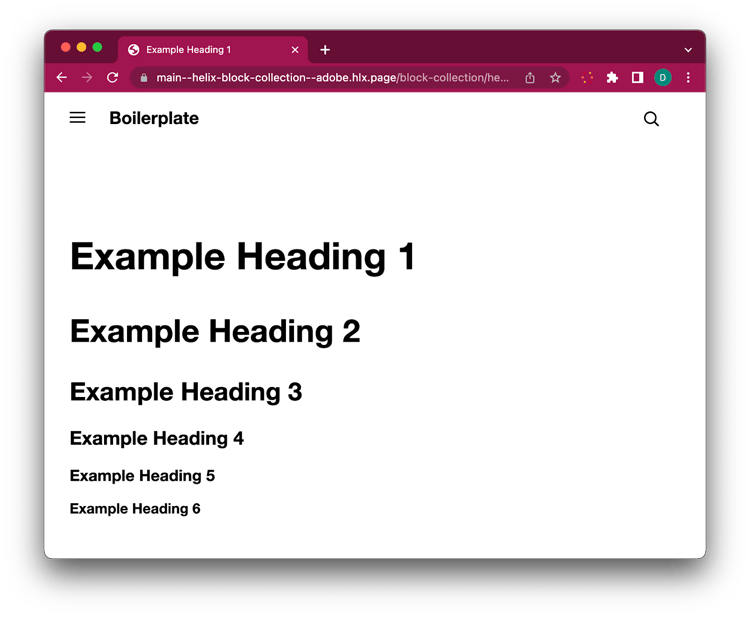Click the site search magnifier icon
750x617 pixels.
click(x=651, y=119)
